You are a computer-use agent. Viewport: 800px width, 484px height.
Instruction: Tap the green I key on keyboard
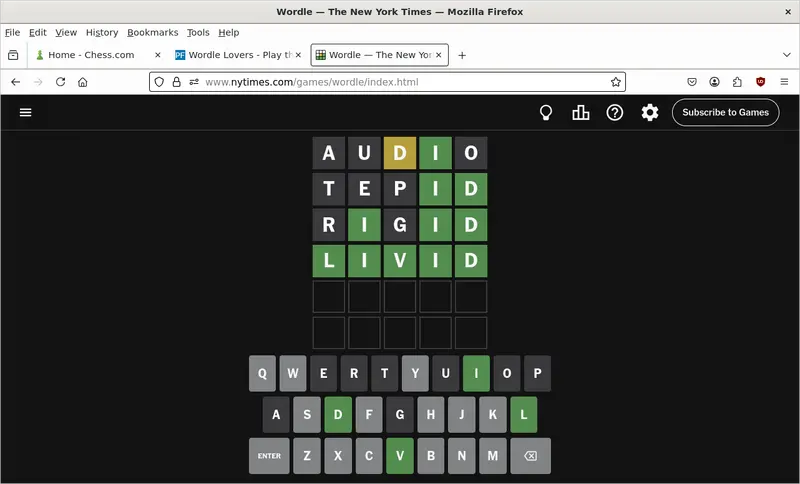[x=477, y=373]
